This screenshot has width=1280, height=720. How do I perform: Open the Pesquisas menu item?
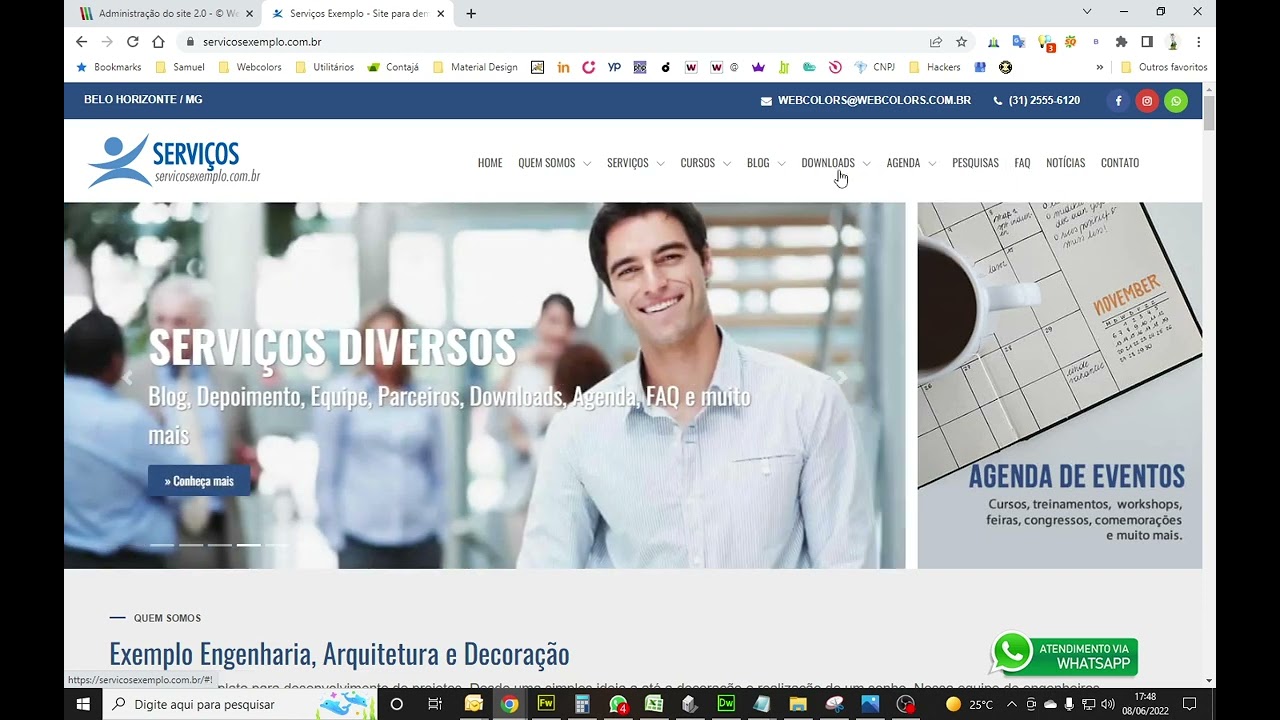point(975,163)
